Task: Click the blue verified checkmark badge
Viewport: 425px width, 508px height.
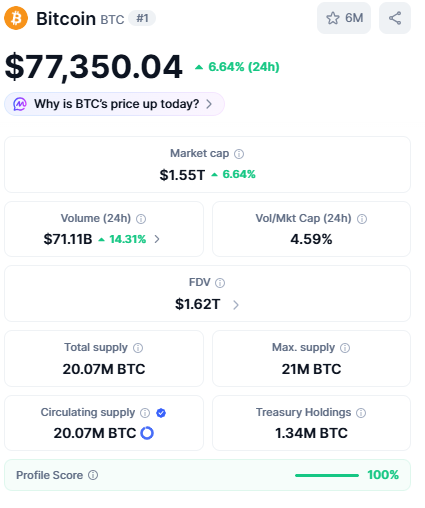Action: pos(161,413)
